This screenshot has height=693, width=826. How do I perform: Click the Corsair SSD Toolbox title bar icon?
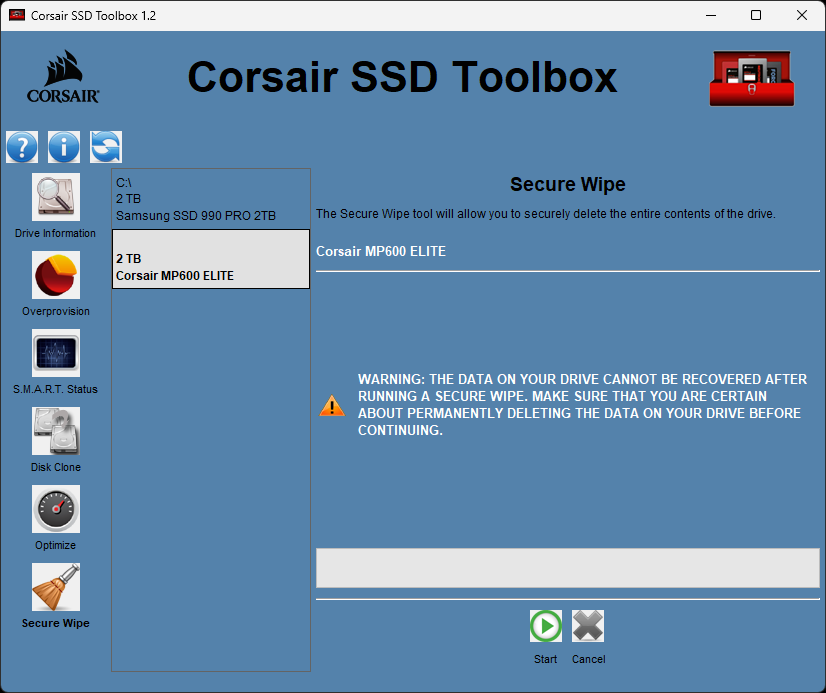pyautogui.click(x=14, y=15)
